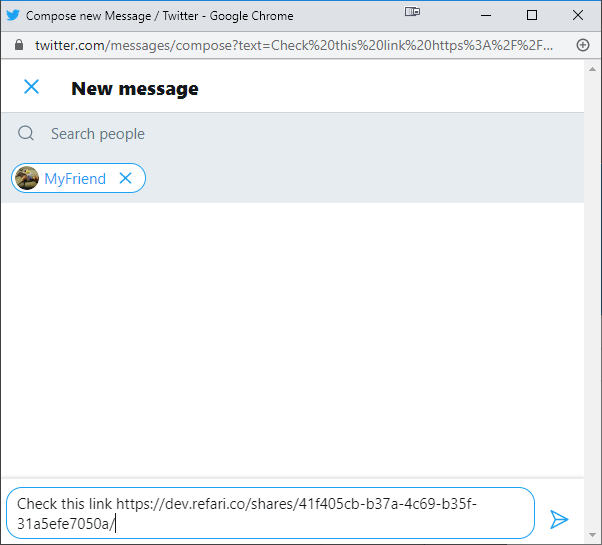Minimize the Chrome window
Viewport: 602px width, 545px height.
click(x=486, y=15)
